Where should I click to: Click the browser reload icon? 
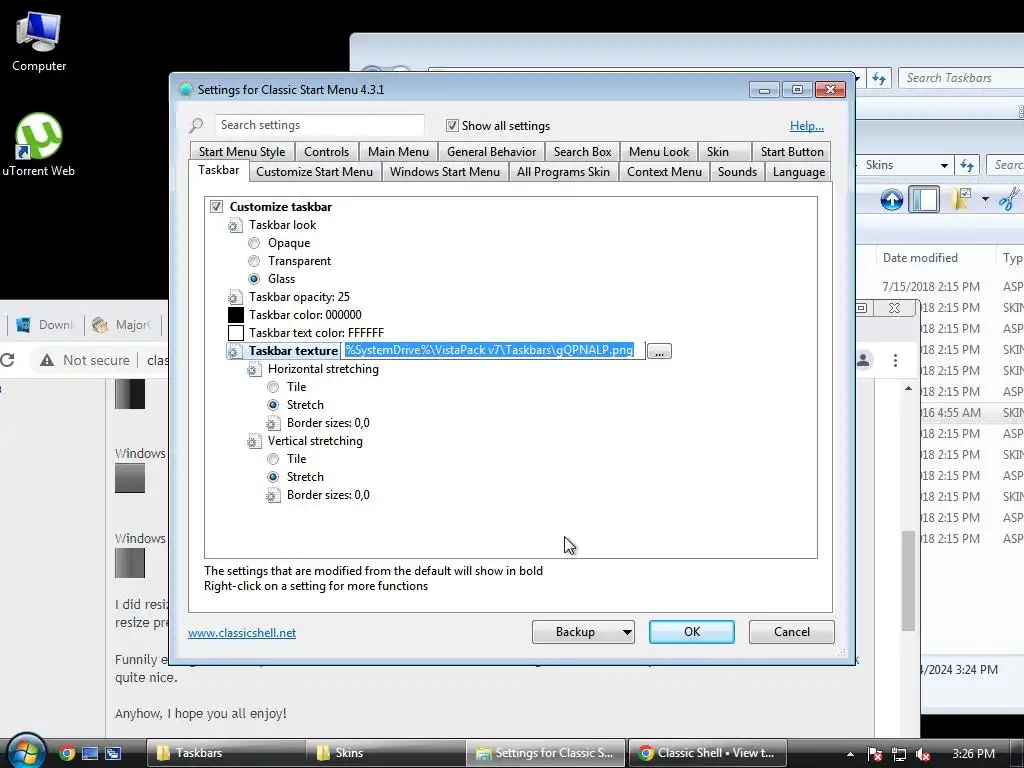pos(8,360)
